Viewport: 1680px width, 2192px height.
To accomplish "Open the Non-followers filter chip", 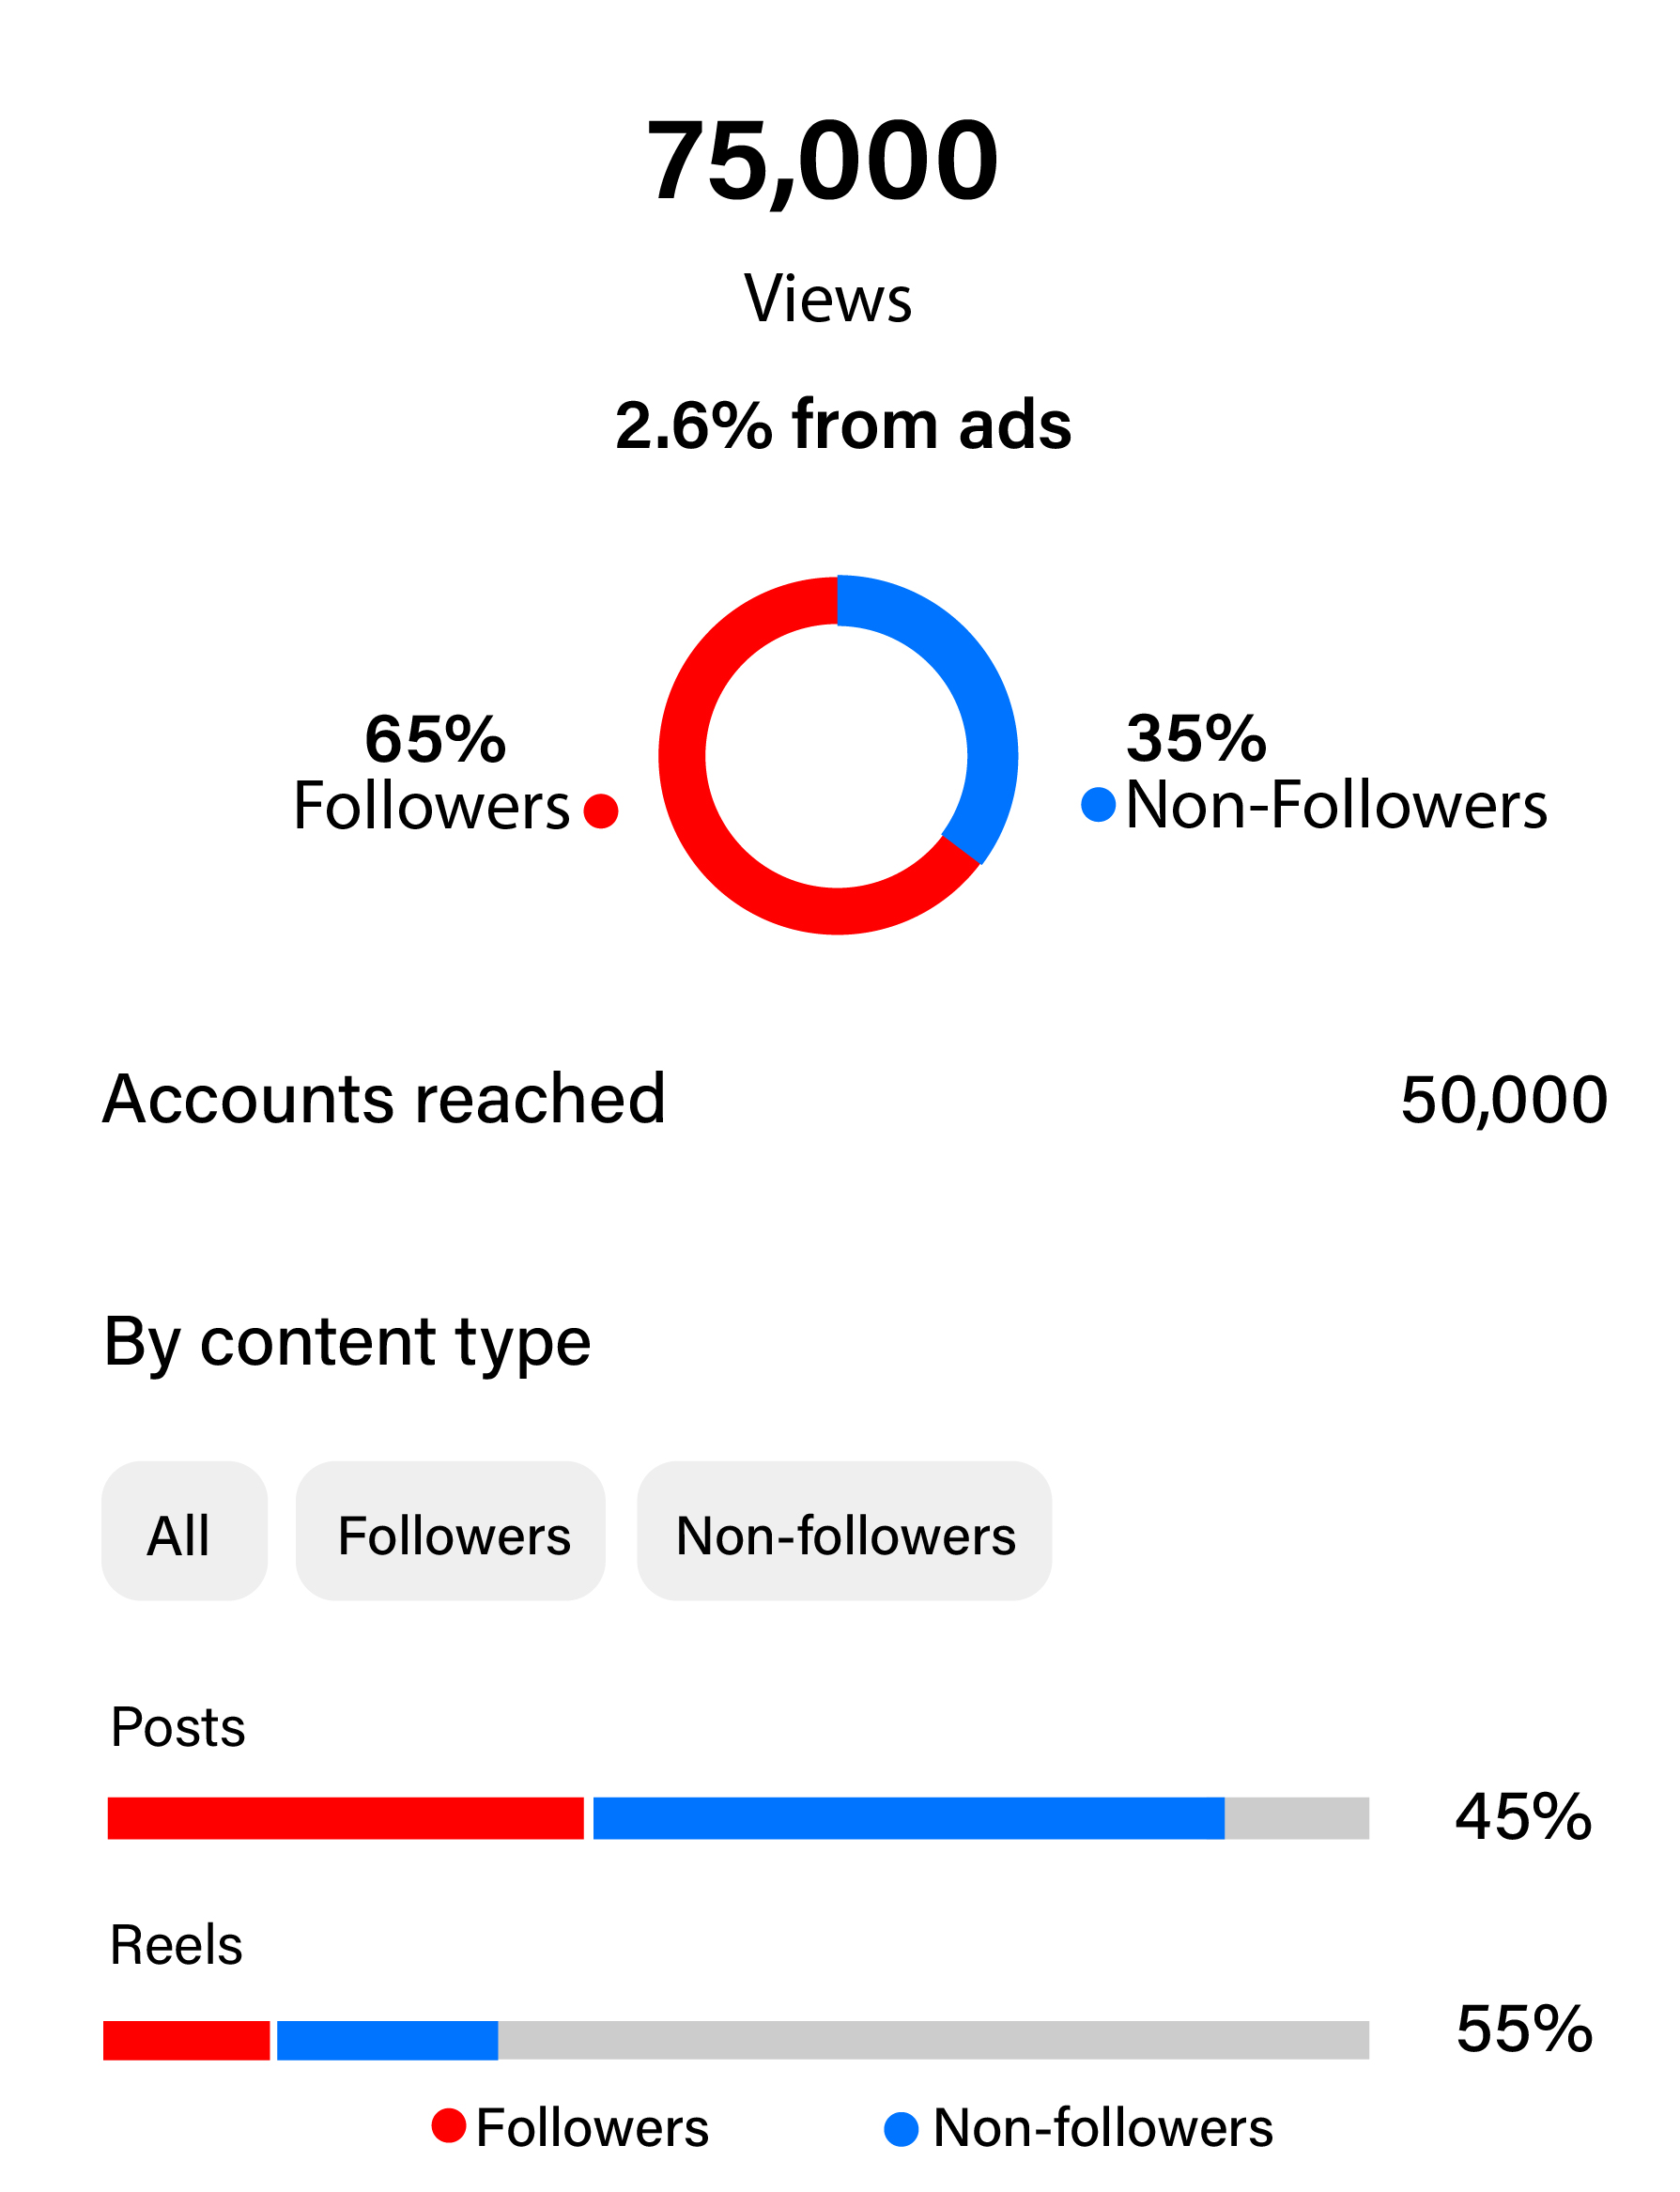I will tap(844, 1531).
